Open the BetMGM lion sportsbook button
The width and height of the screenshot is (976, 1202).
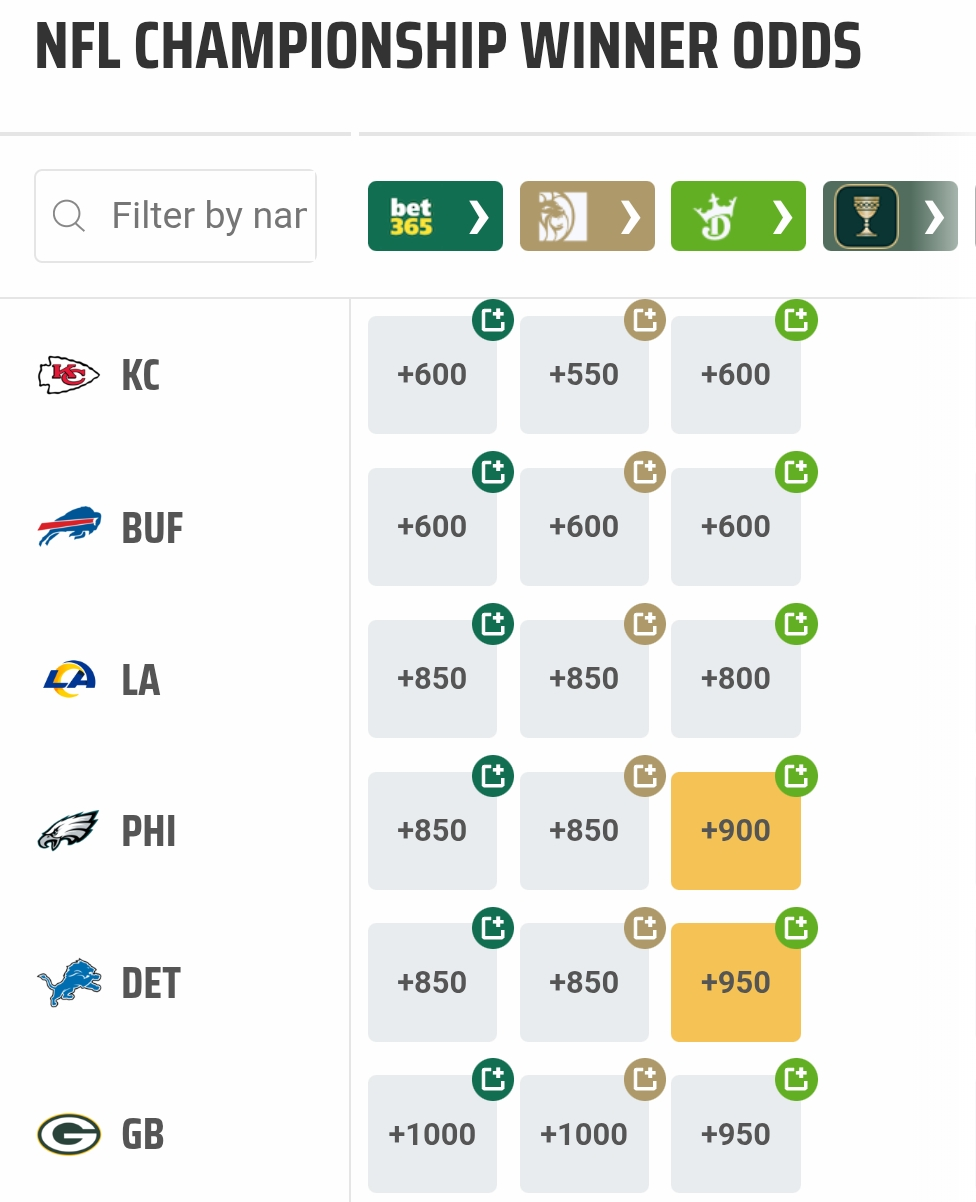point(587,216)
